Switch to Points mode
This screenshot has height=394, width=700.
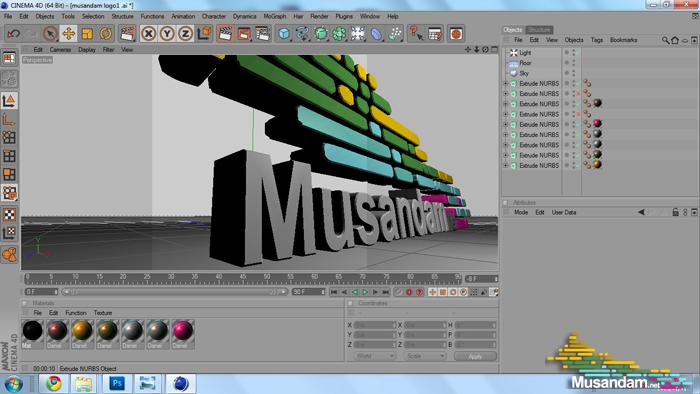[x=9, y=137]
